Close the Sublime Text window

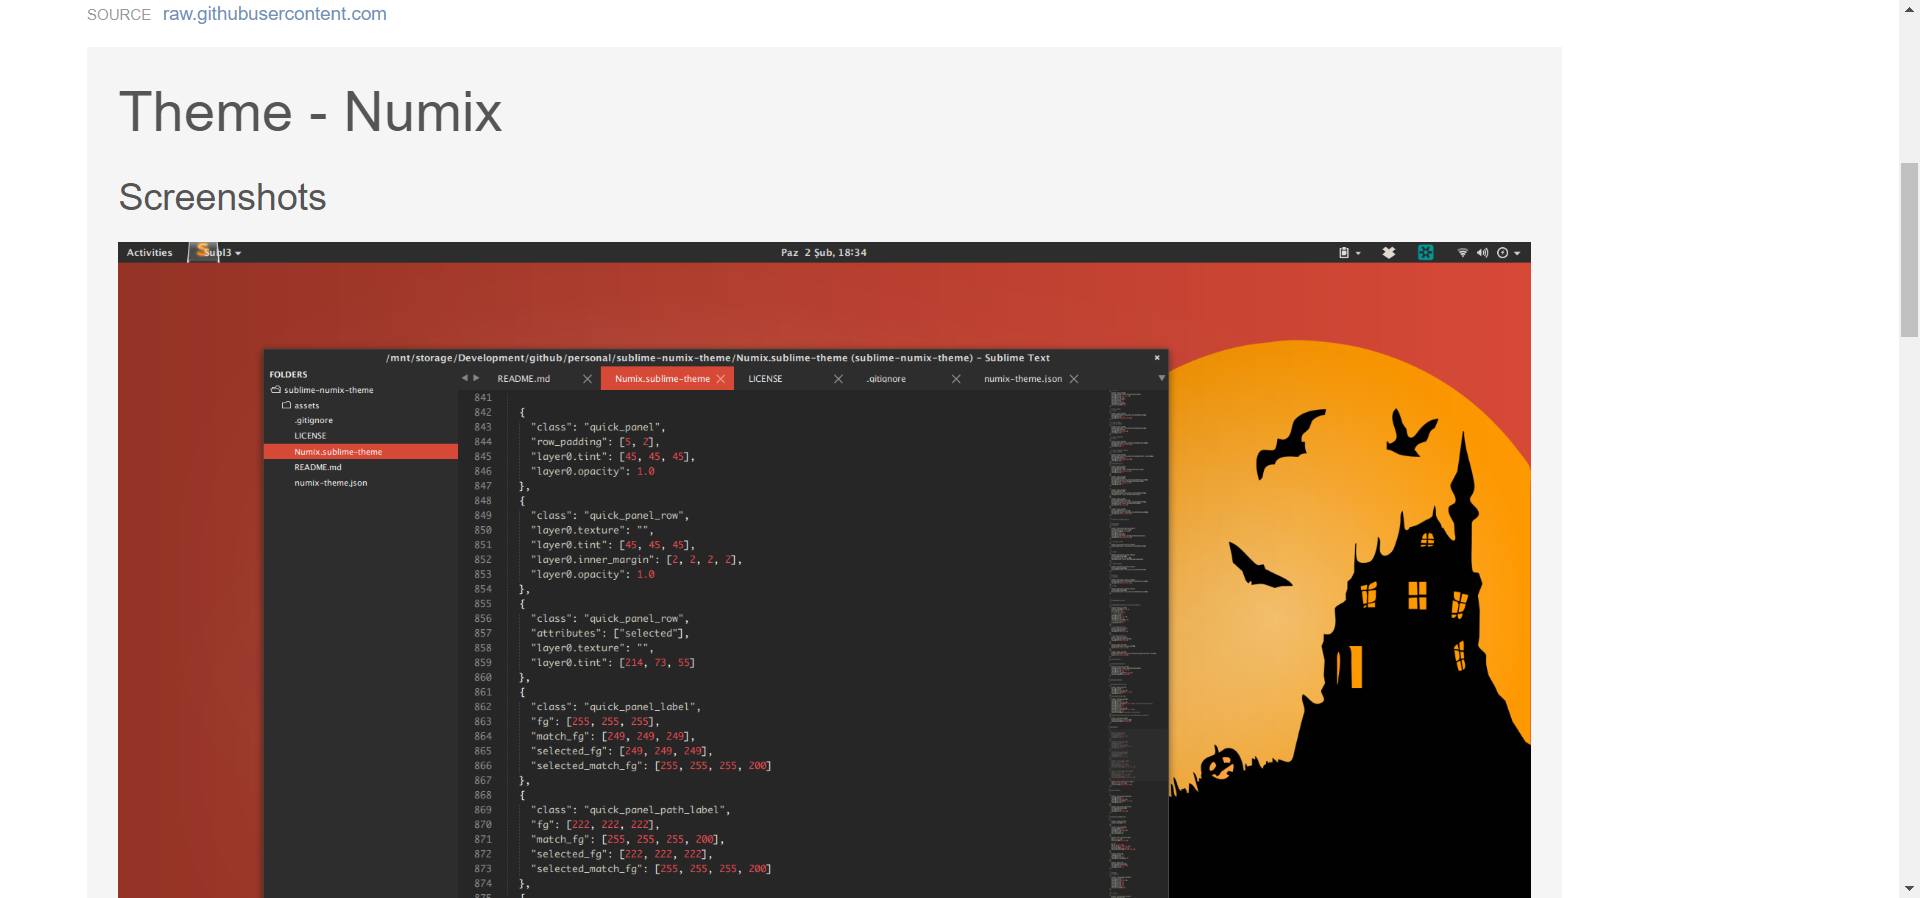[x=1157, y=358]
